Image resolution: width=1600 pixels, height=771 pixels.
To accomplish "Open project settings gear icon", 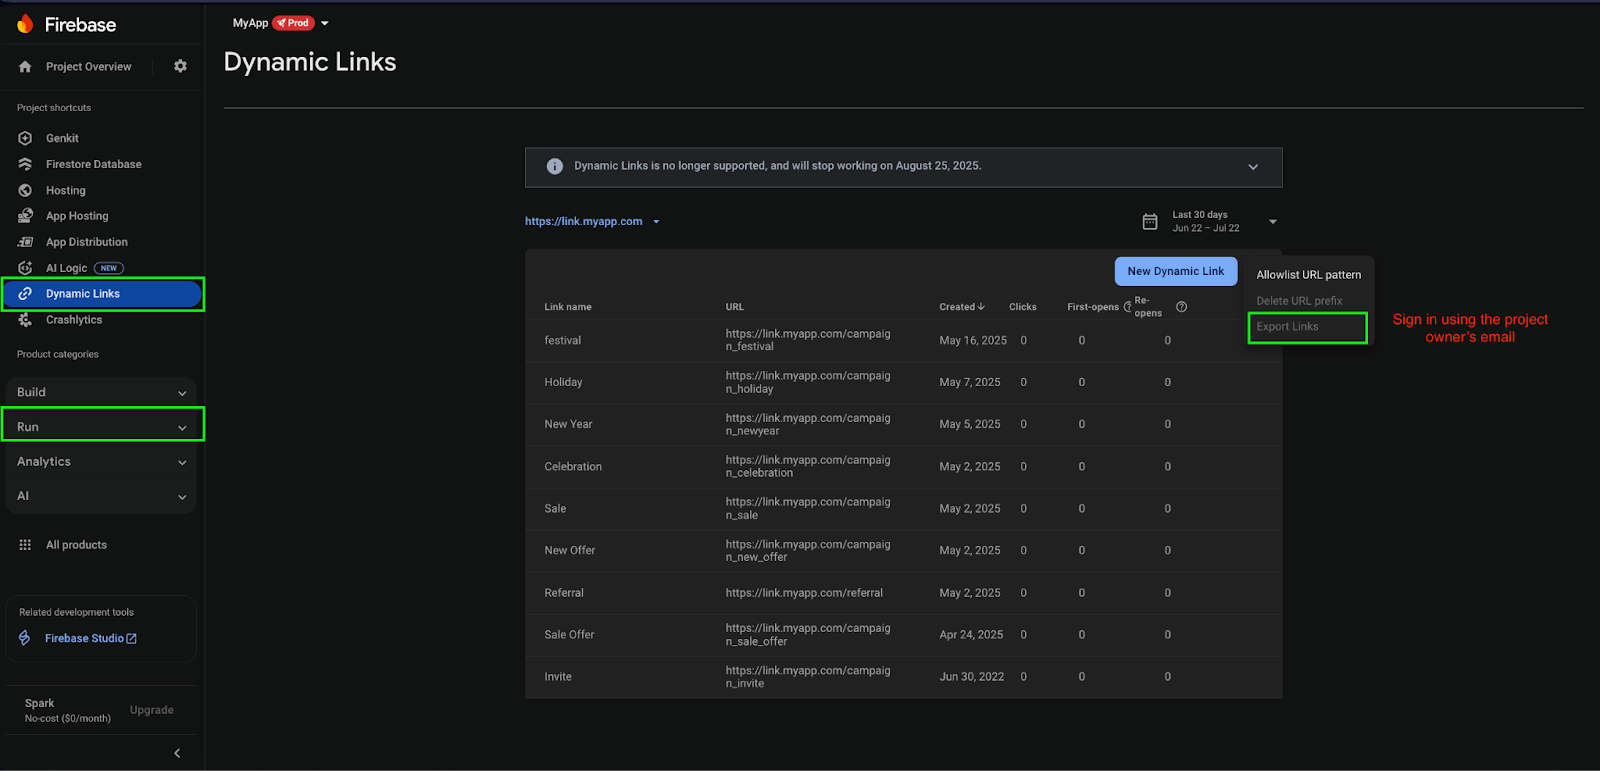I will (180, 66).
